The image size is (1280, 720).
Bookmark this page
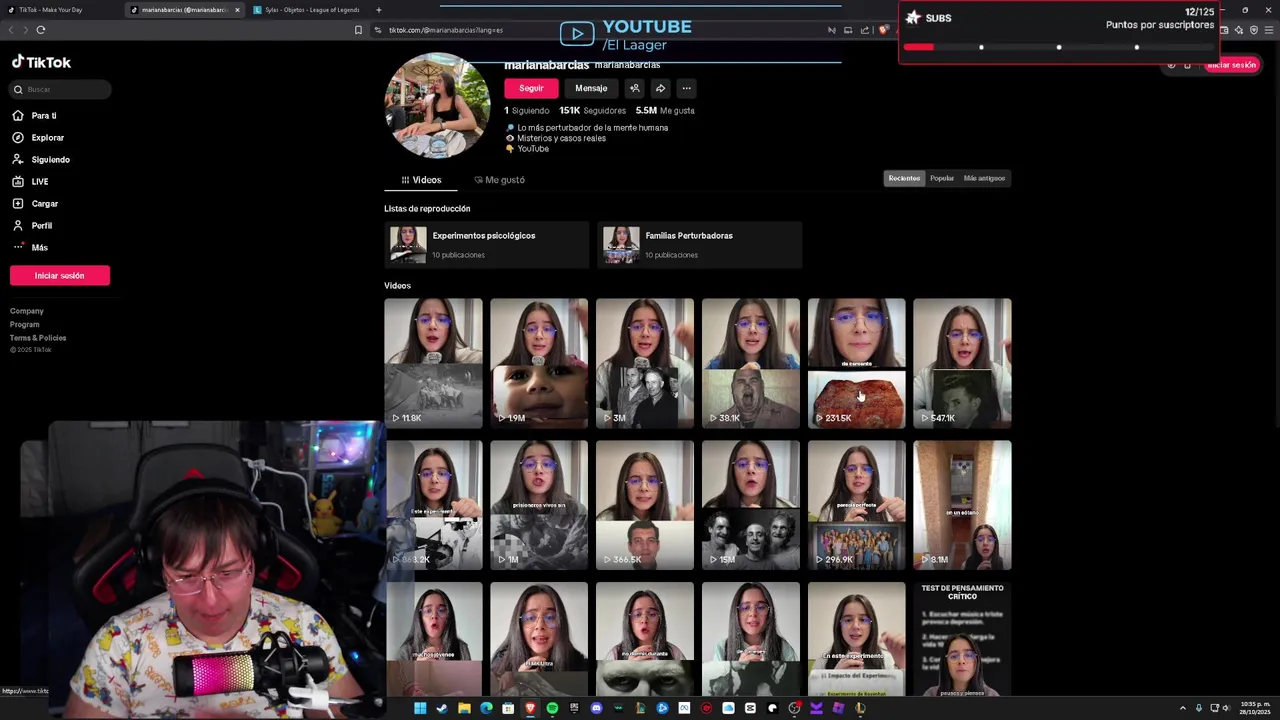pyautogui.click(x=358, y=30)
